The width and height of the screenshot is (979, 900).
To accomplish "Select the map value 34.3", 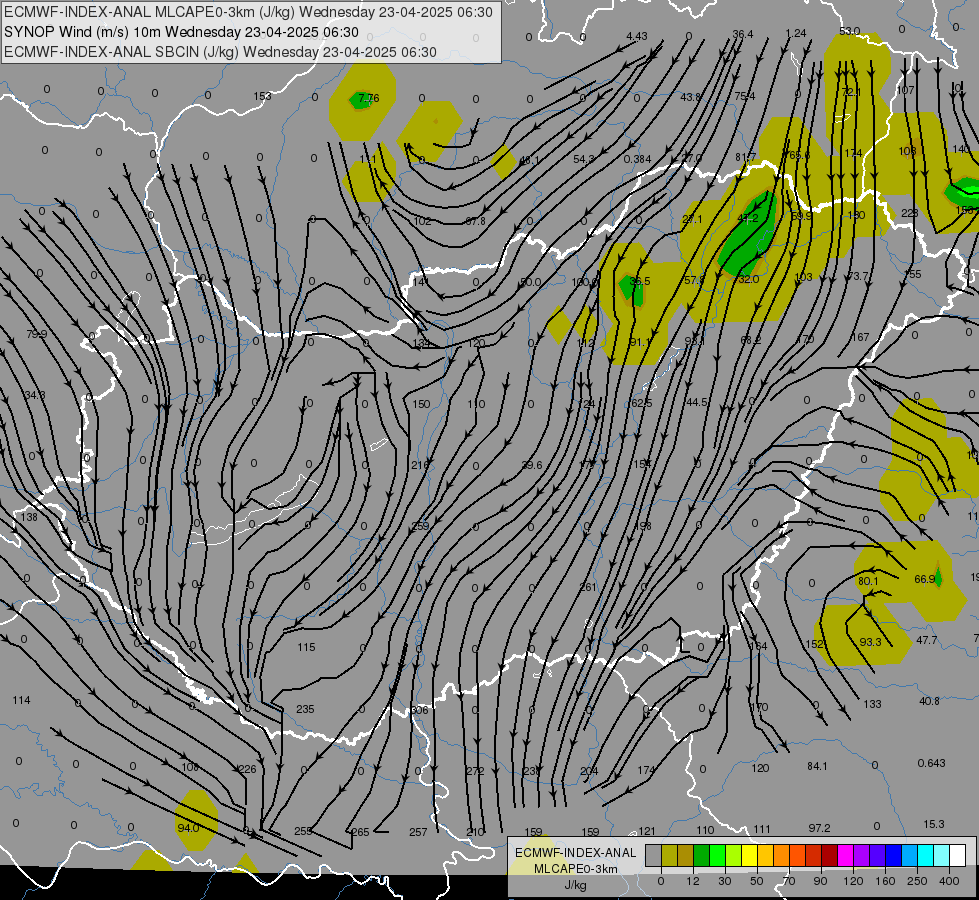I will [x=35, y=395].
